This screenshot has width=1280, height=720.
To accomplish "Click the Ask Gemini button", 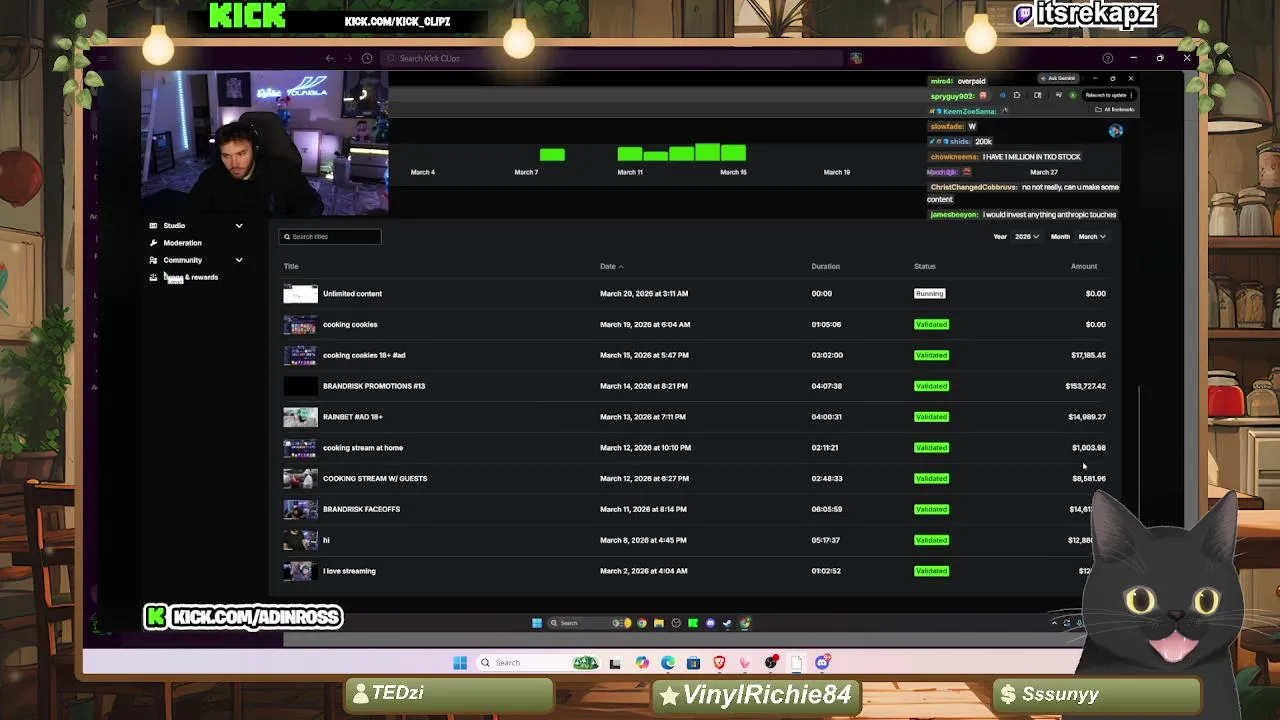I will pyautogui.click(x=1058, y=78).
